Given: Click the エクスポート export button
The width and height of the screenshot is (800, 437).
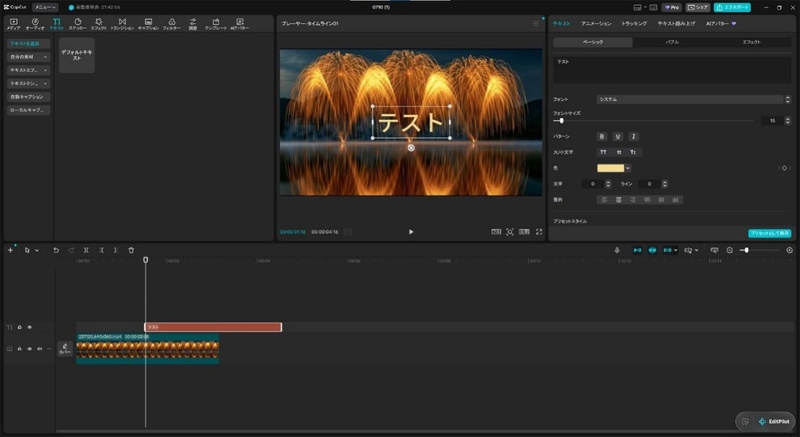Looking at the screenshot, I should coord(732,8).
